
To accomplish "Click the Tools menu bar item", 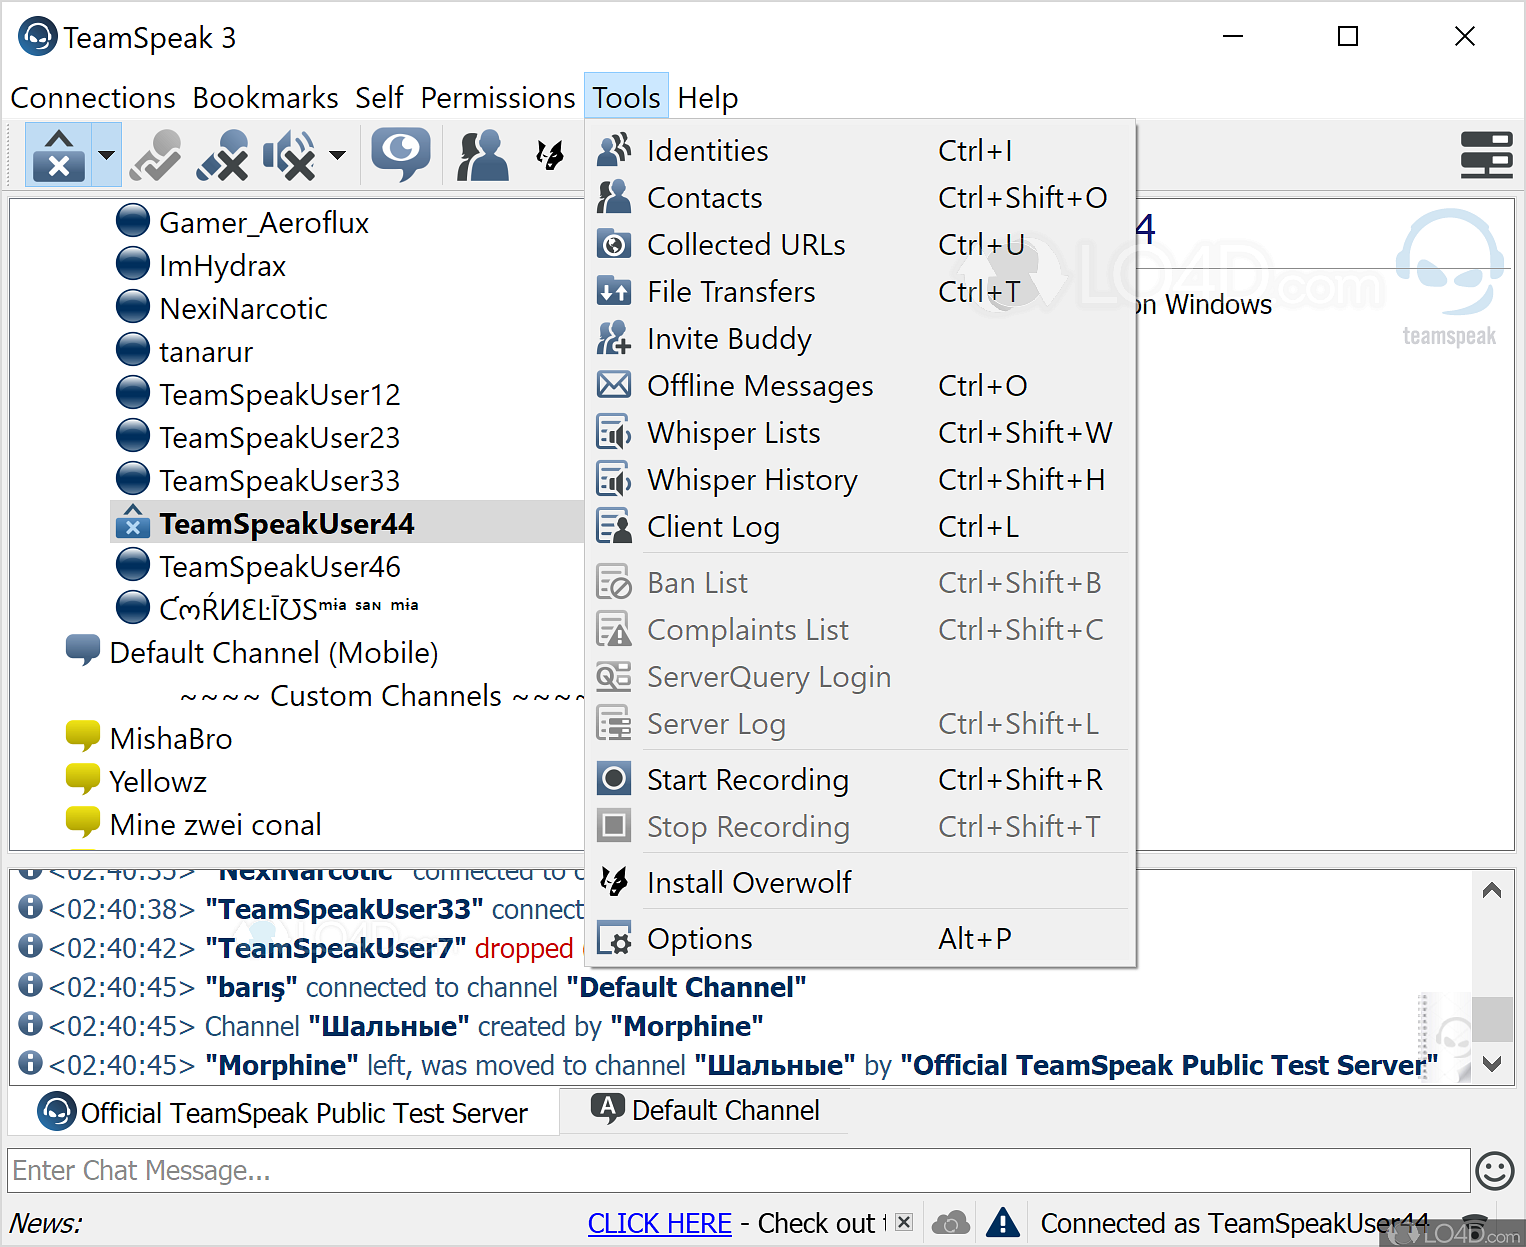I will coord(626,98).
